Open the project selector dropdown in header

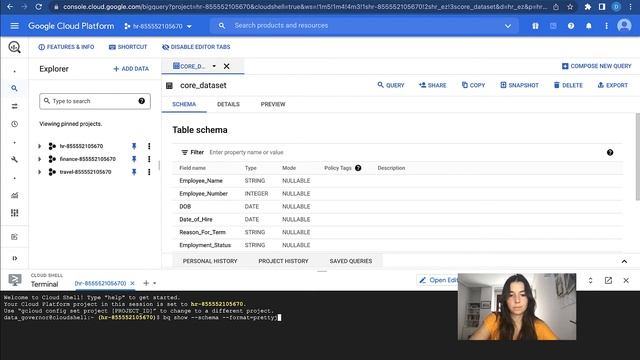point(158,26)
